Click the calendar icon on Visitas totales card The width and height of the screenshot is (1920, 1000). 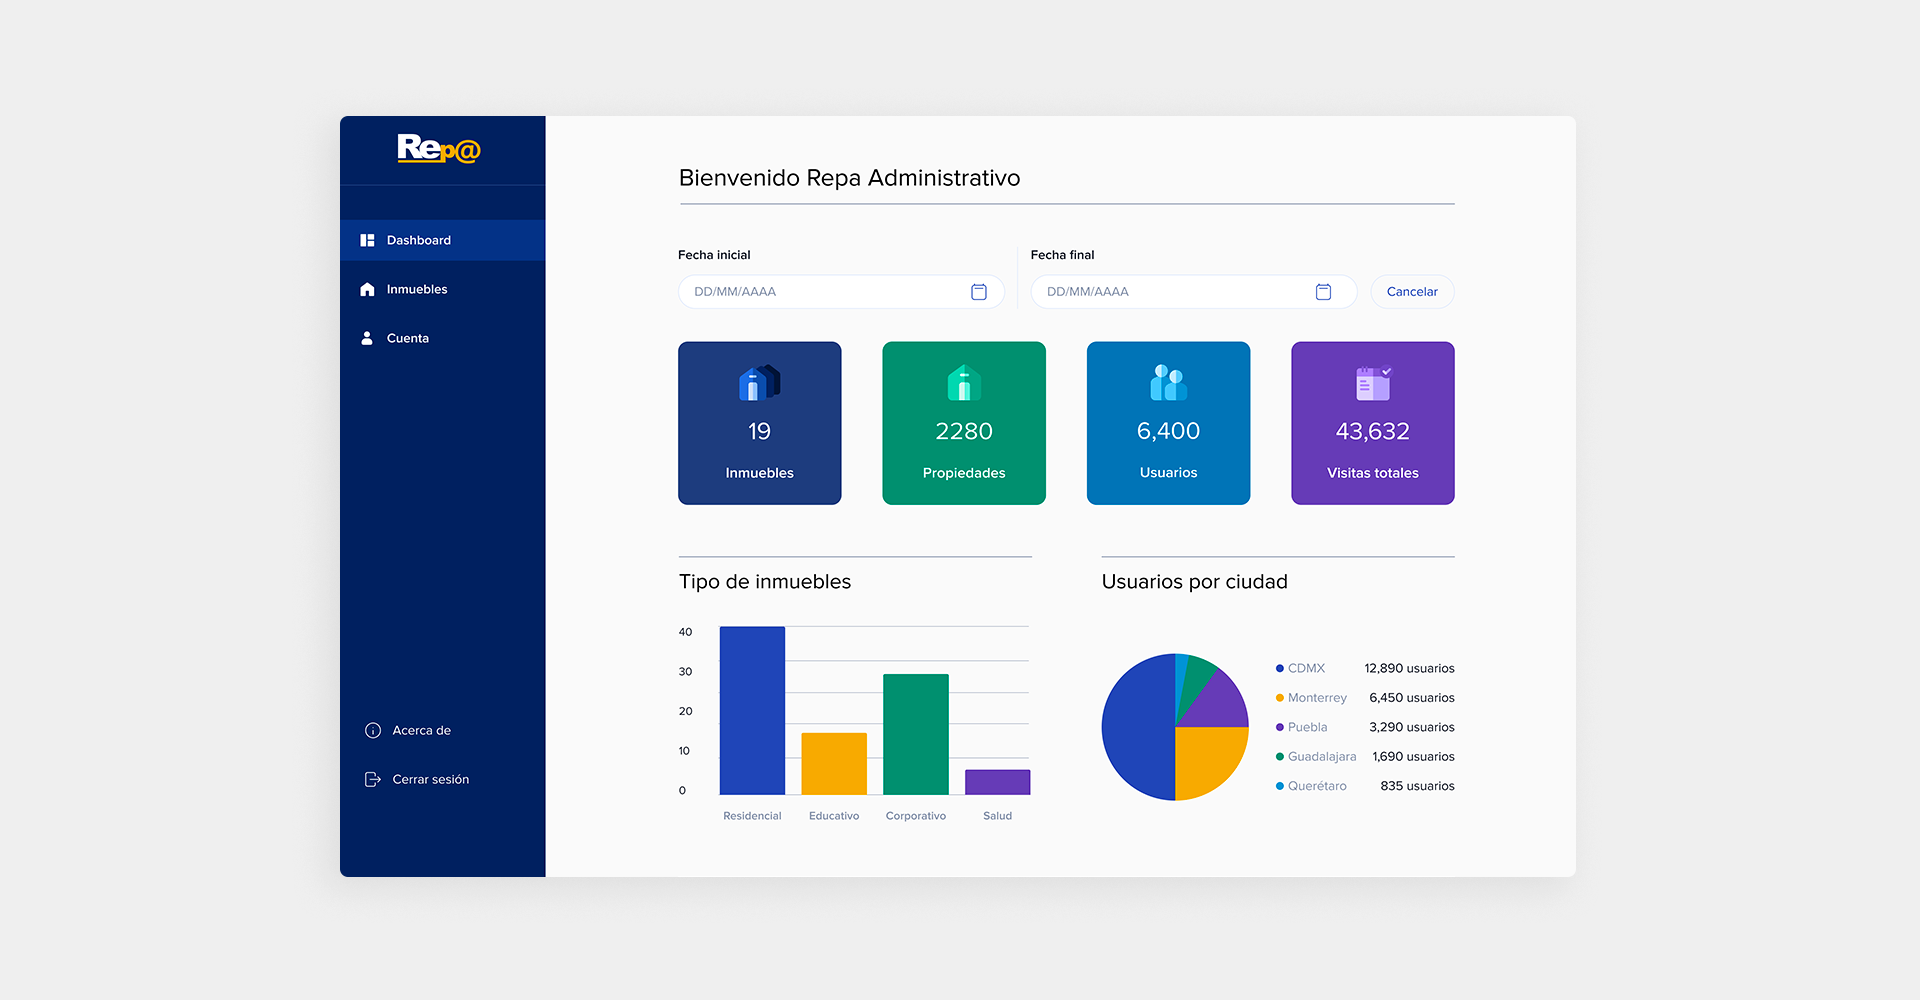tap(1372, 383)
